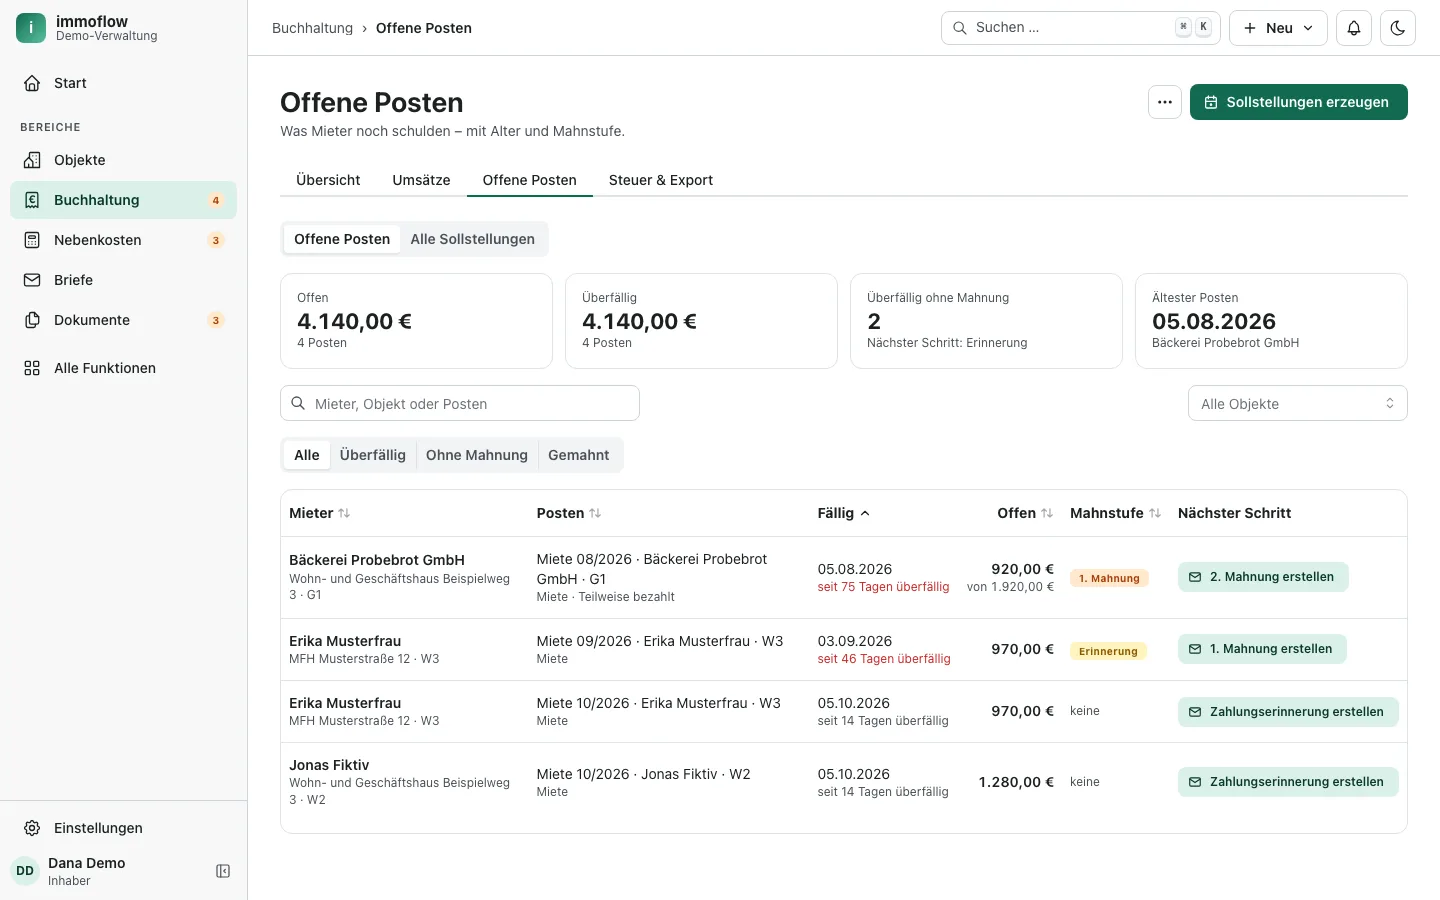
Task: Select Offene Posten segment toggle
Action: (342, 239)
